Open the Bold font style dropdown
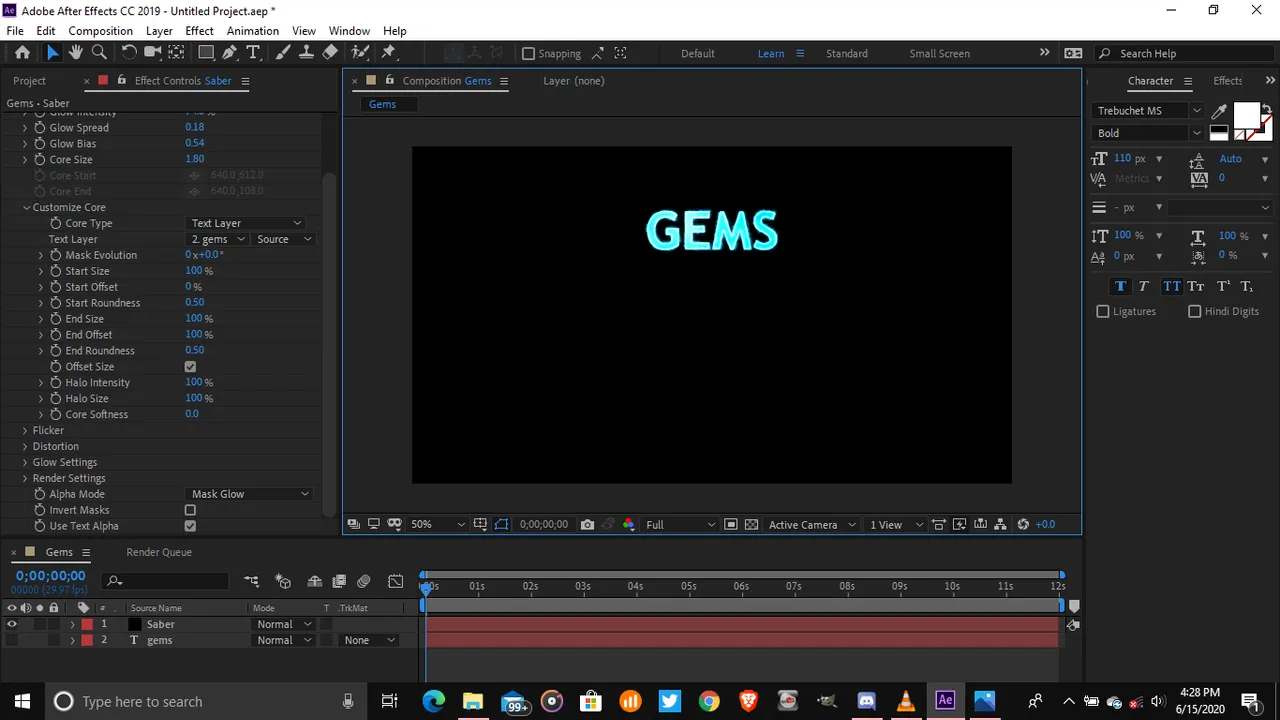1280x720 pixels. click(1149, 133)
